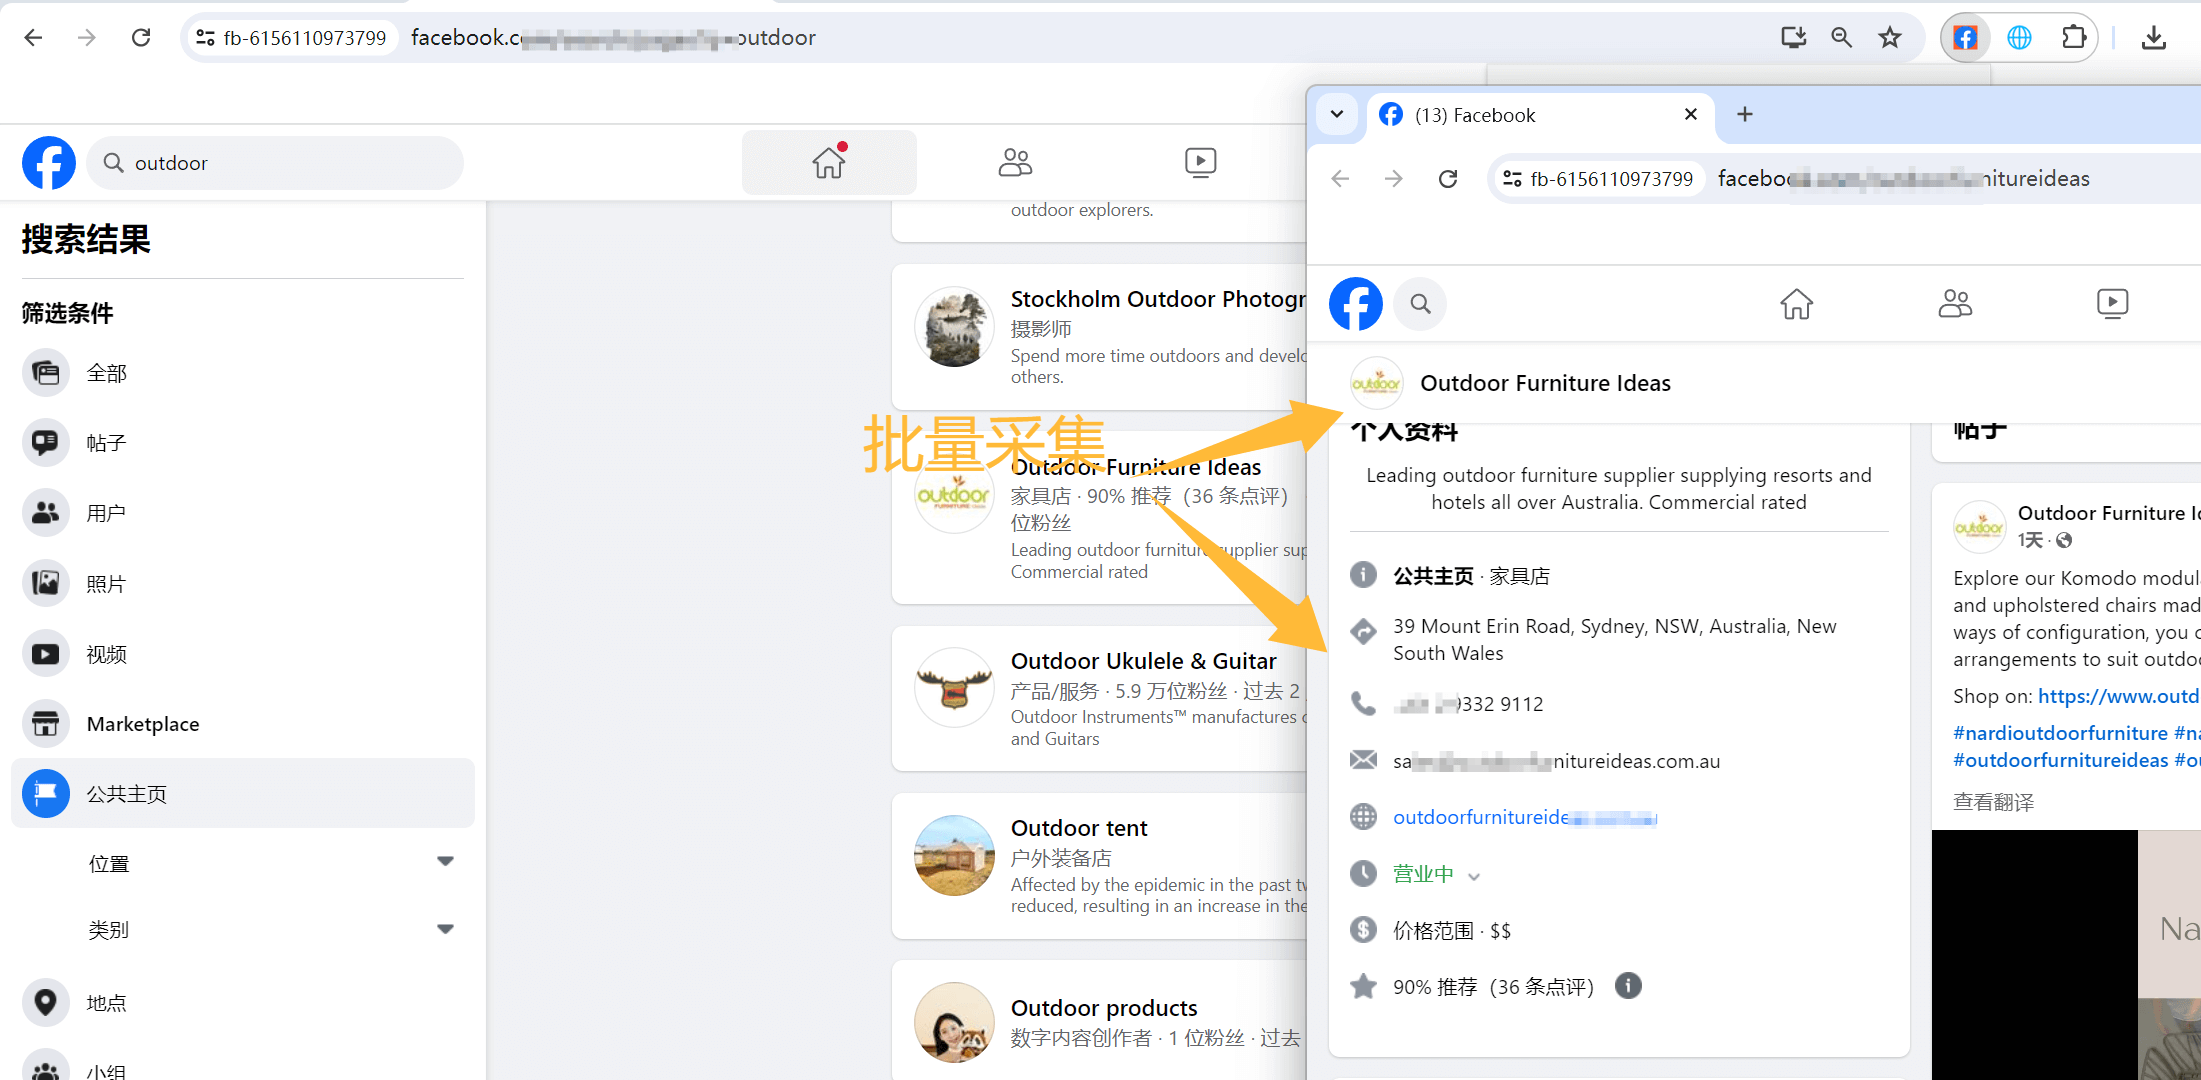Open a new tab in front window
Screen dimensions: 2201x1080
[x=1745, y=114]
